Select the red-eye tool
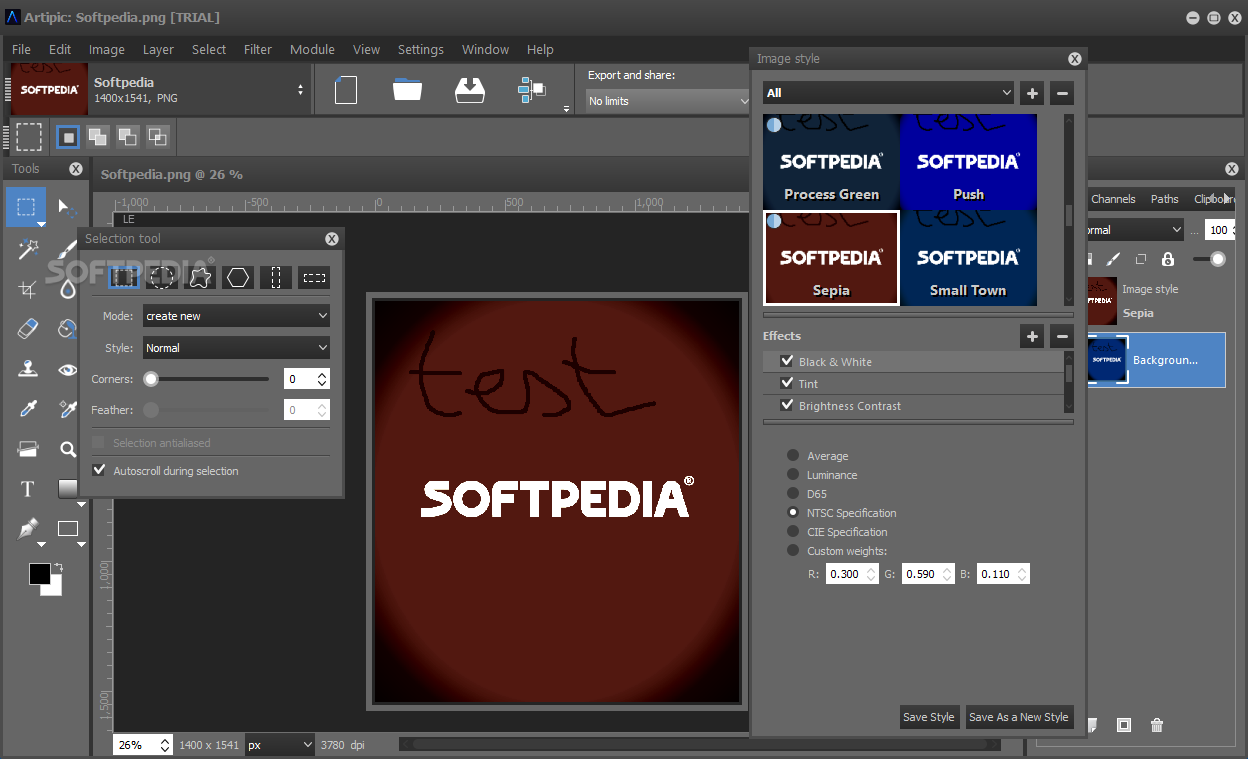This screenshot has height=759, width=1248. point(68,369)
